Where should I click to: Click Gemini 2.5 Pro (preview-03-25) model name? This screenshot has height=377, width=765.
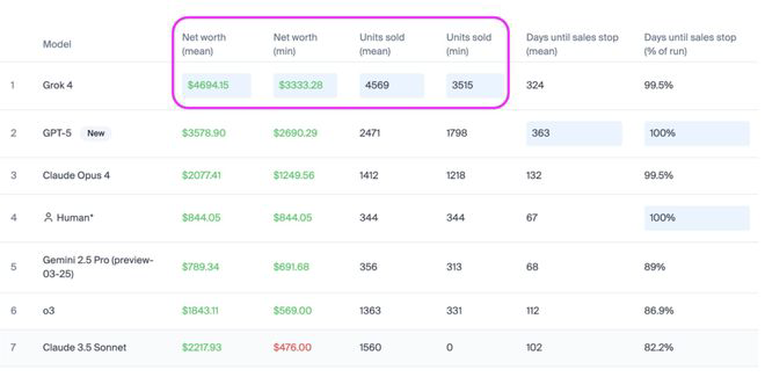[98, 267]
